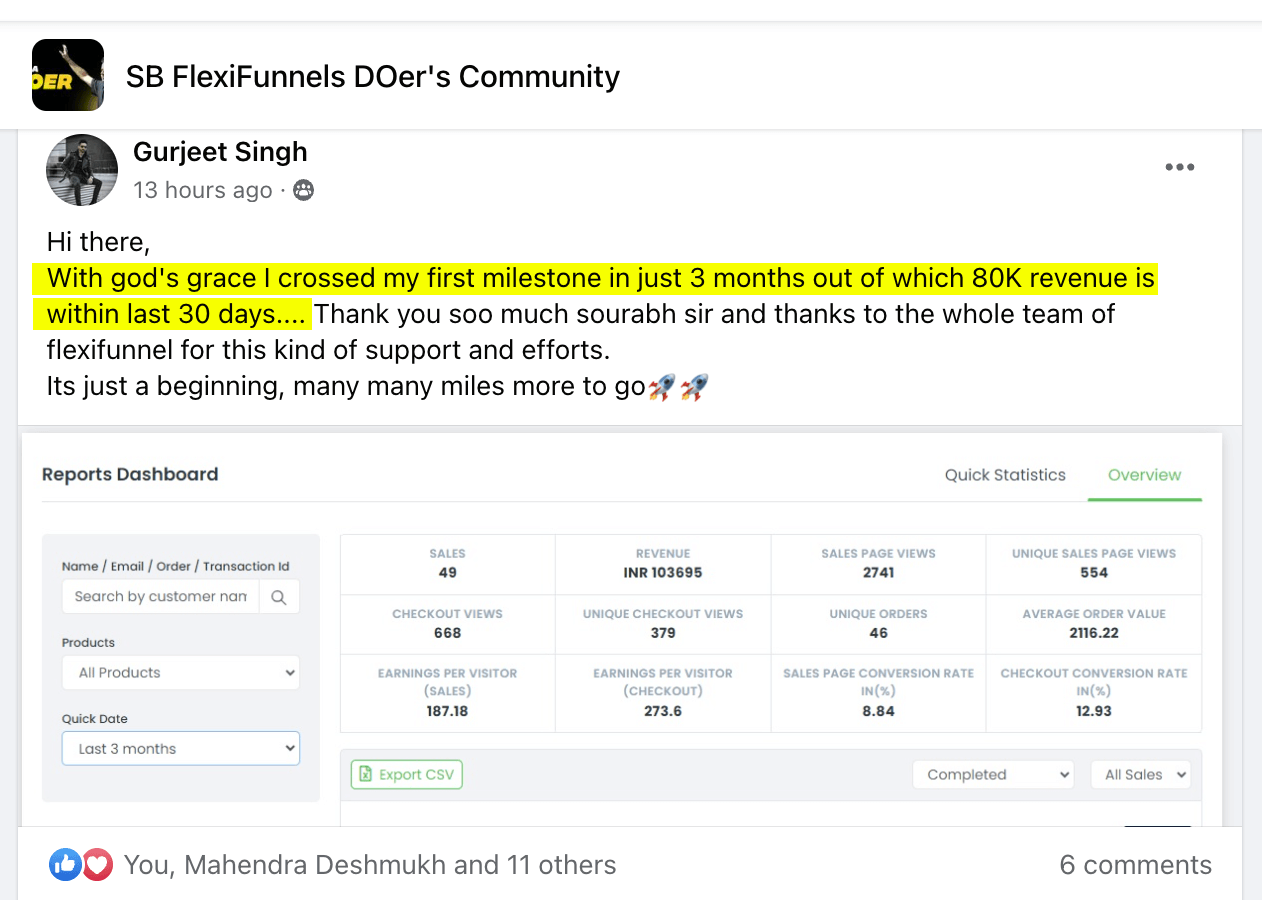
Task: Click the blue thumbs-up reaction icon
Action: coord(65,865)
